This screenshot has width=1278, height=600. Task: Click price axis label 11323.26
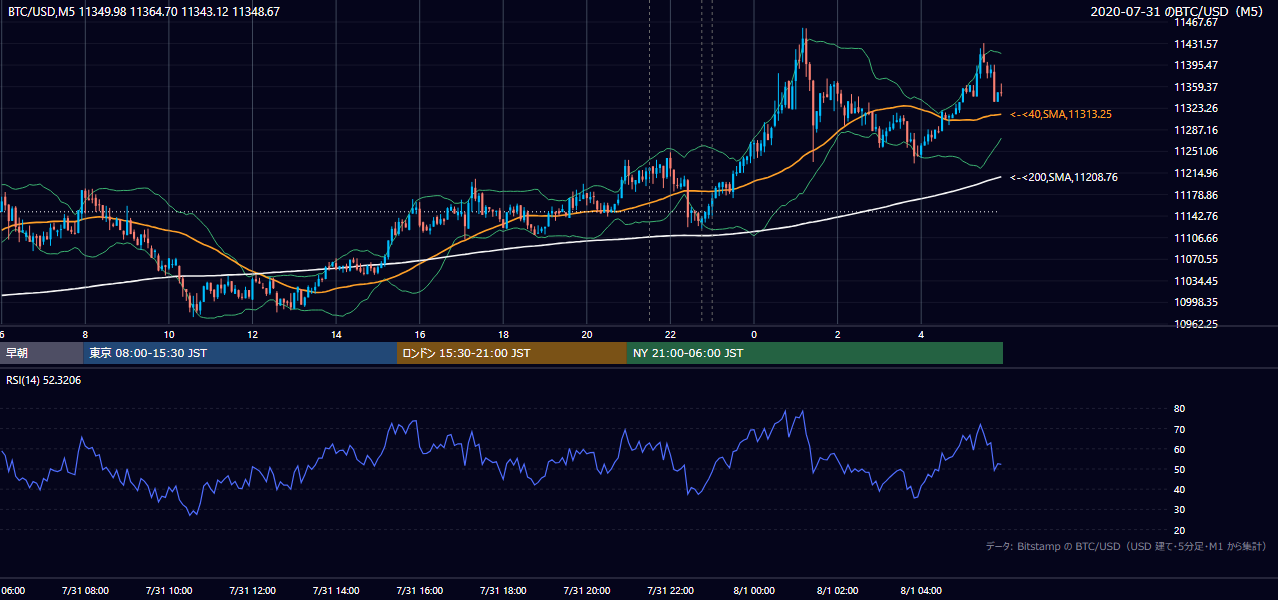(x=1196, y=108)
